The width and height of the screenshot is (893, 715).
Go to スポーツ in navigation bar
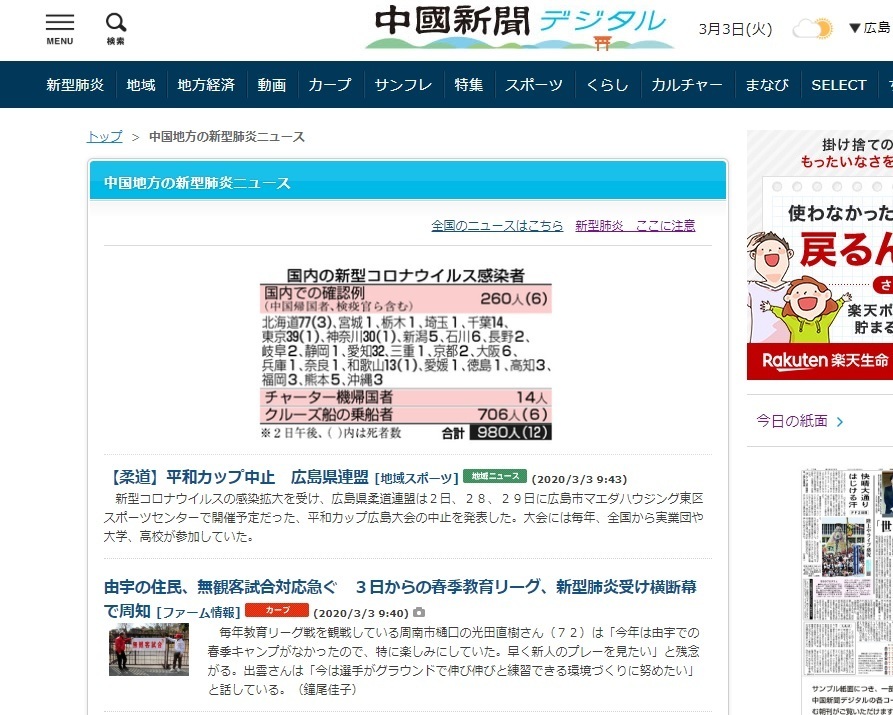[533, 85]
